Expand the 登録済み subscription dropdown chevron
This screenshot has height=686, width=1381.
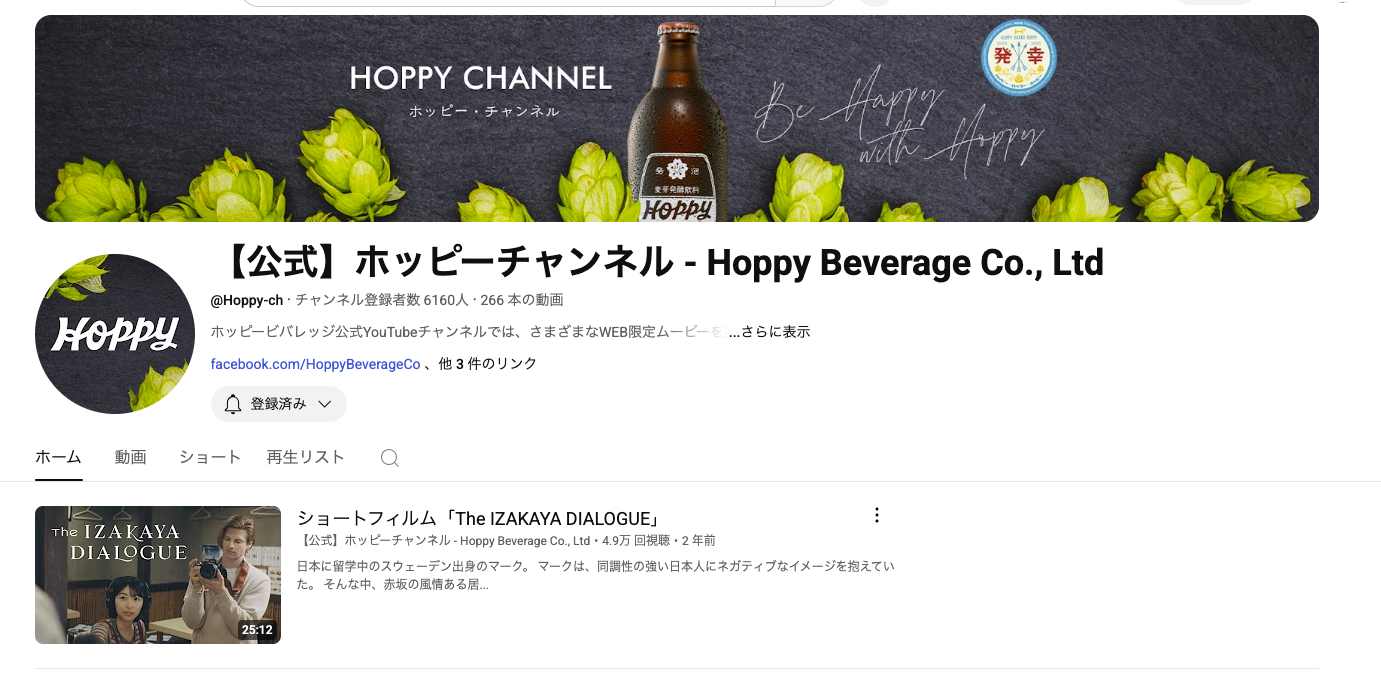[324, 404]
